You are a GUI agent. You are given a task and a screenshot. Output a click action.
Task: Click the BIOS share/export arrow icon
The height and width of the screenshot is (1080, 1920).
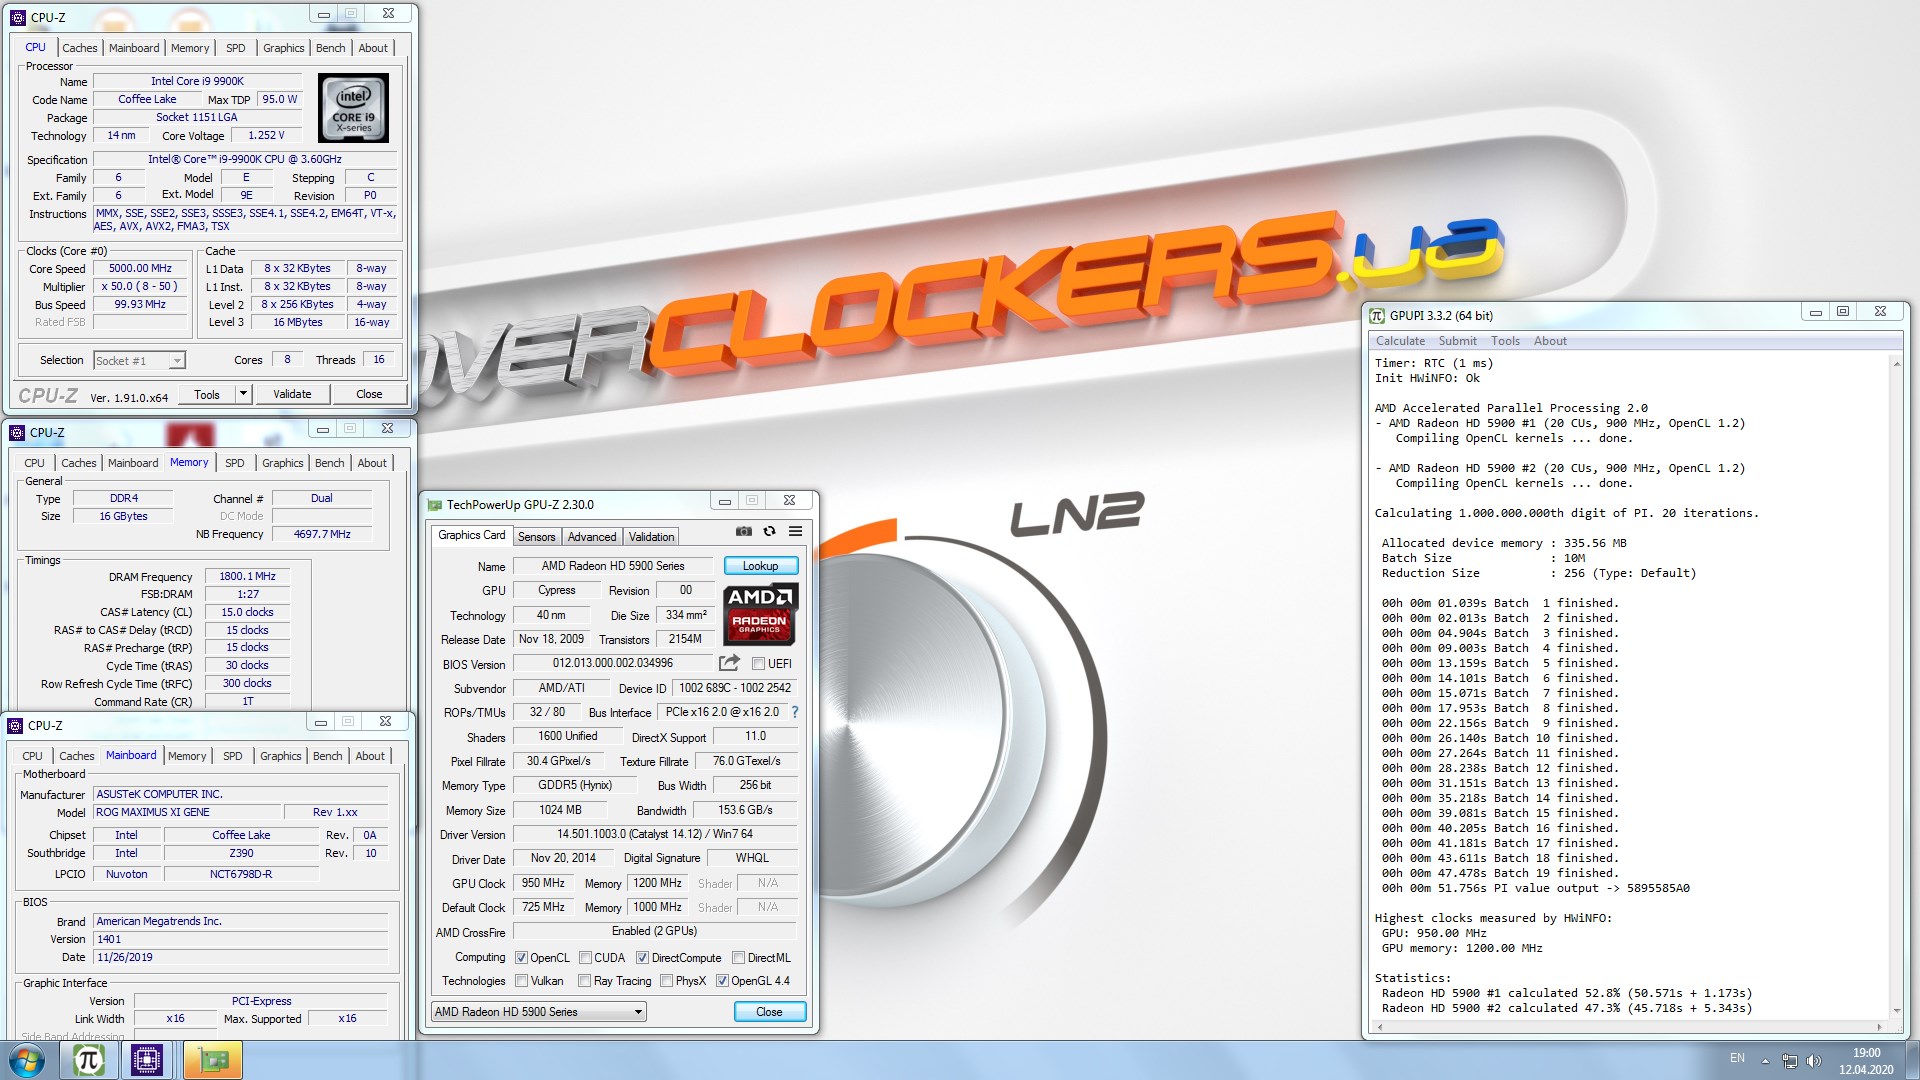729,663
